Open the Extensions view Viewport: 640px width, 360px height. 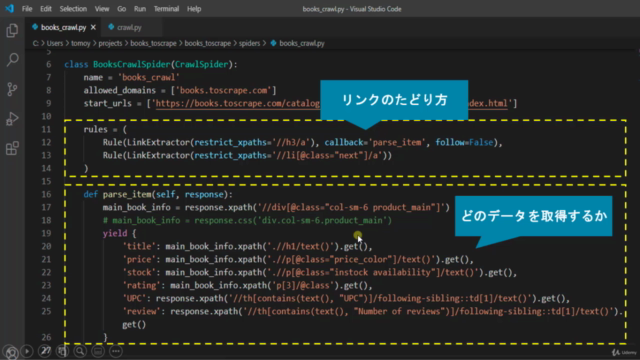(12, 148)
